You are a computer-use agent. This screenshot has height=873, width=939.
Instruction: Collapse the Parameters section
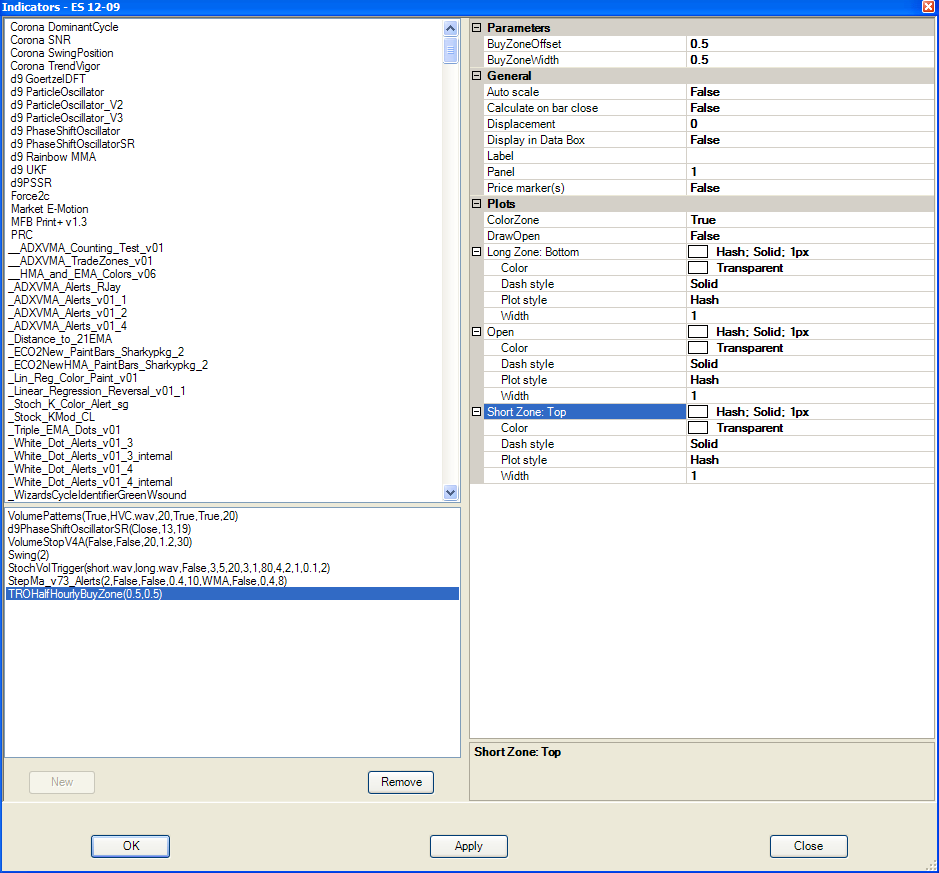[x=477, y=28]
